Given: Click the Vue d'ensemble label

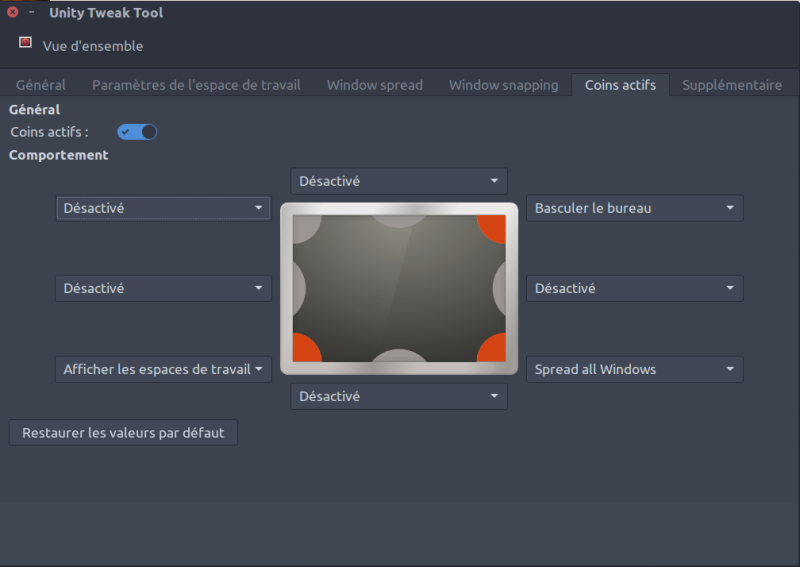Looking at the screenshot, I should click(93, 46).
